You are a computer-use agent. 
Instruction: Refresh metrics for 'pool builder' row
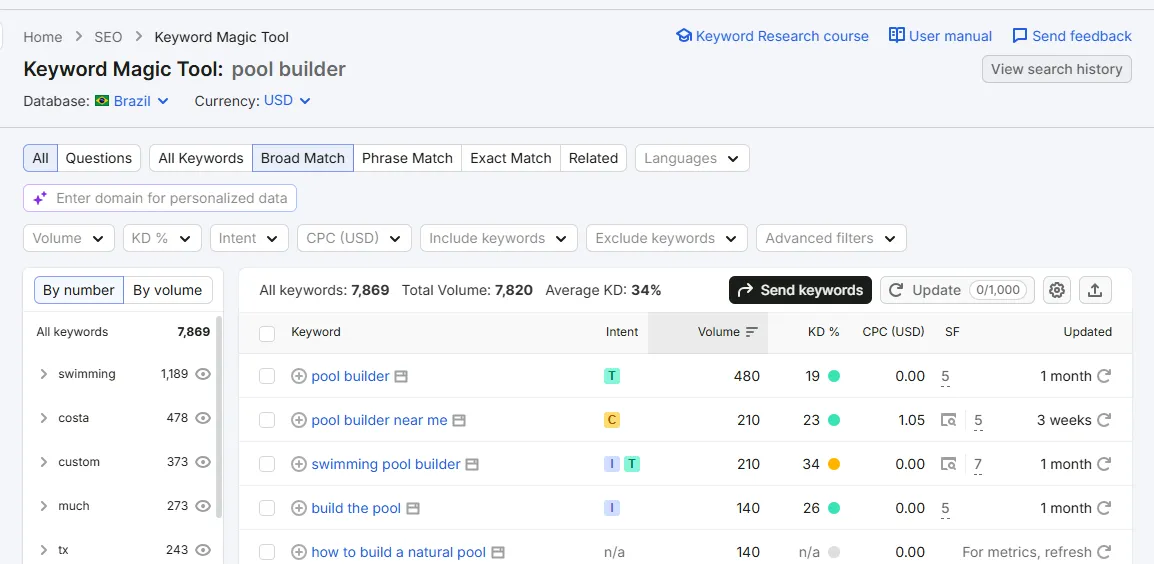click(x=1104, y=376)
